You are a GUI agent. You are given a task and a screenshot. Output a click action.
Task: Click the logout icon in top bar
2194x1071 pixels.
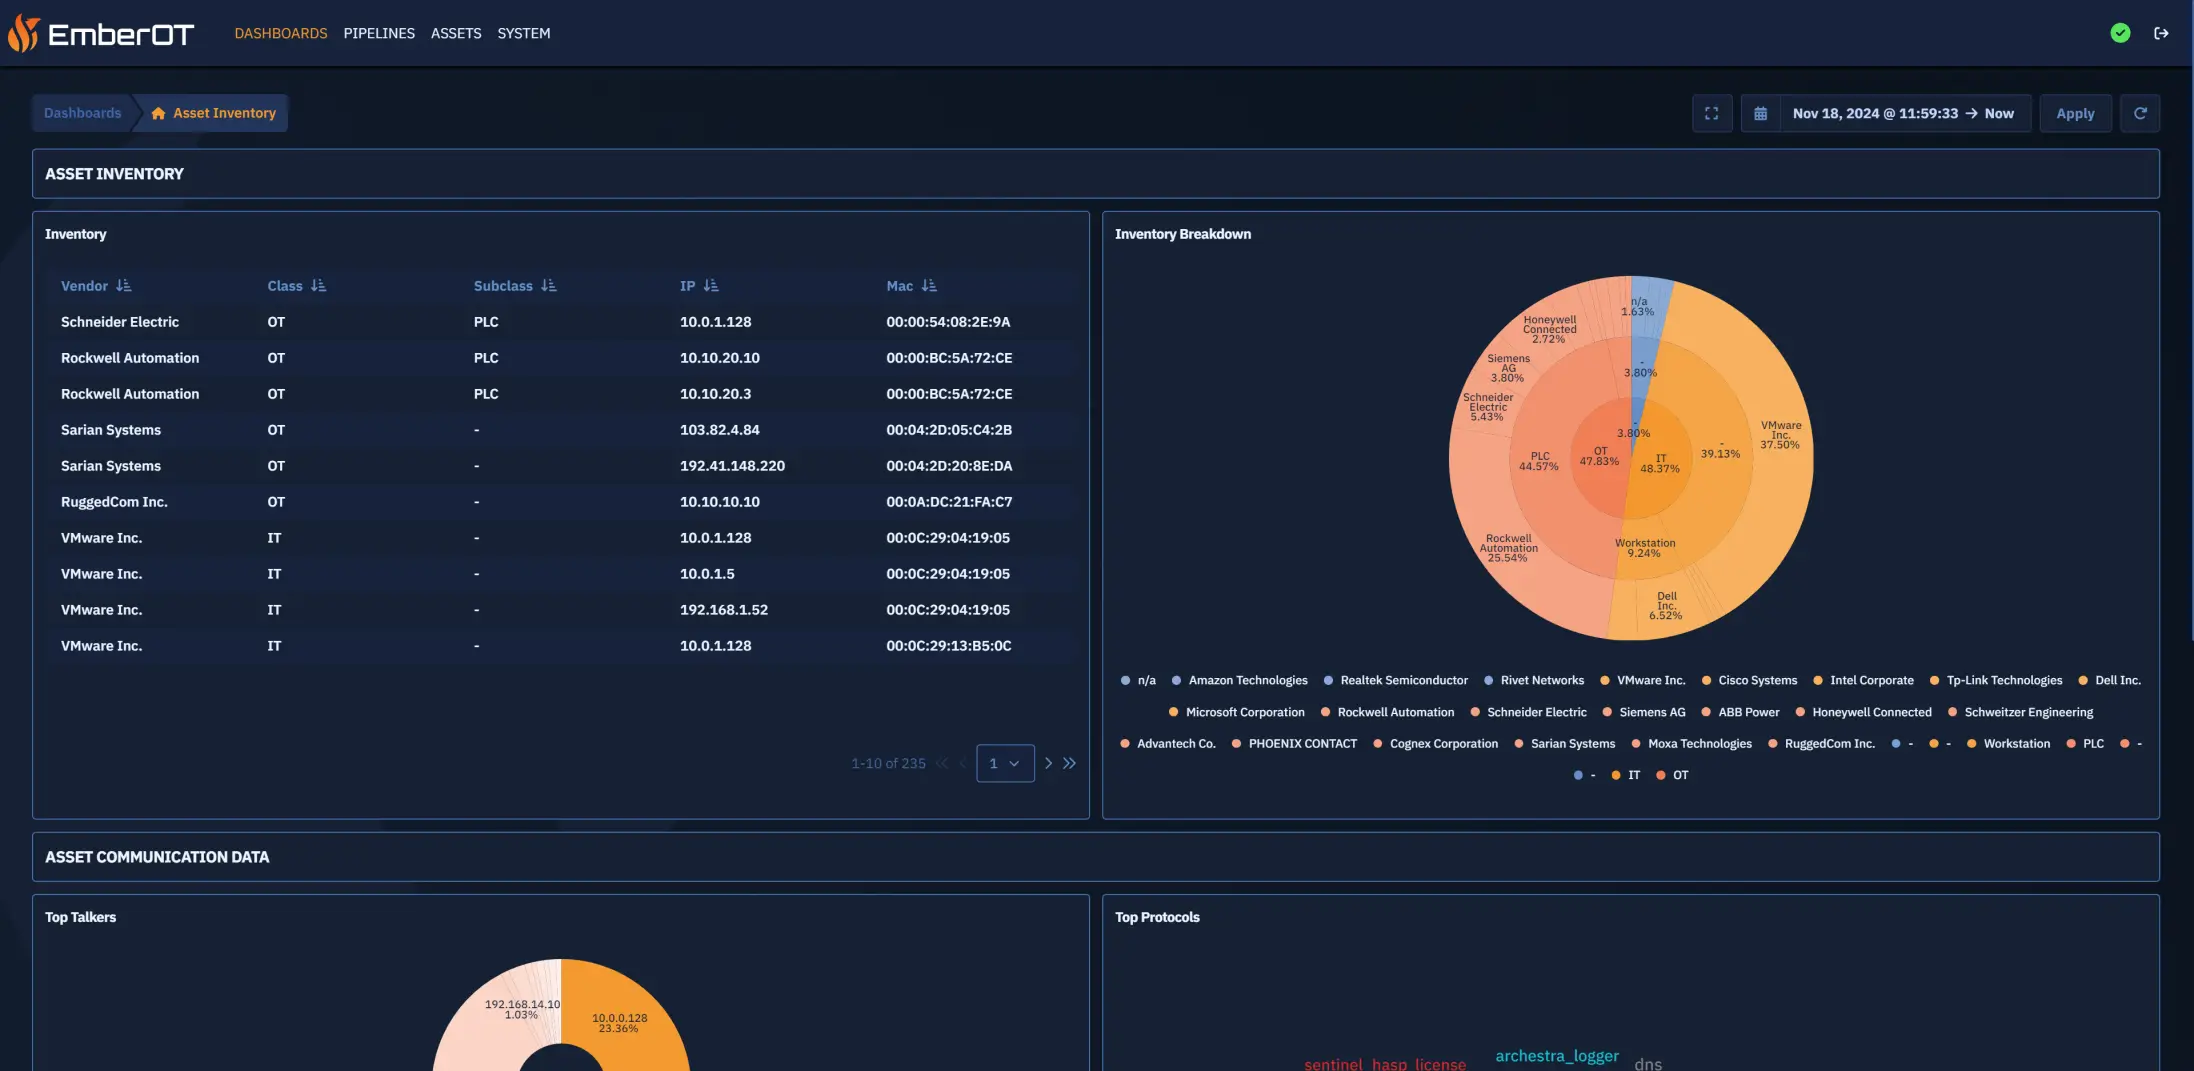pos(2161,33)
